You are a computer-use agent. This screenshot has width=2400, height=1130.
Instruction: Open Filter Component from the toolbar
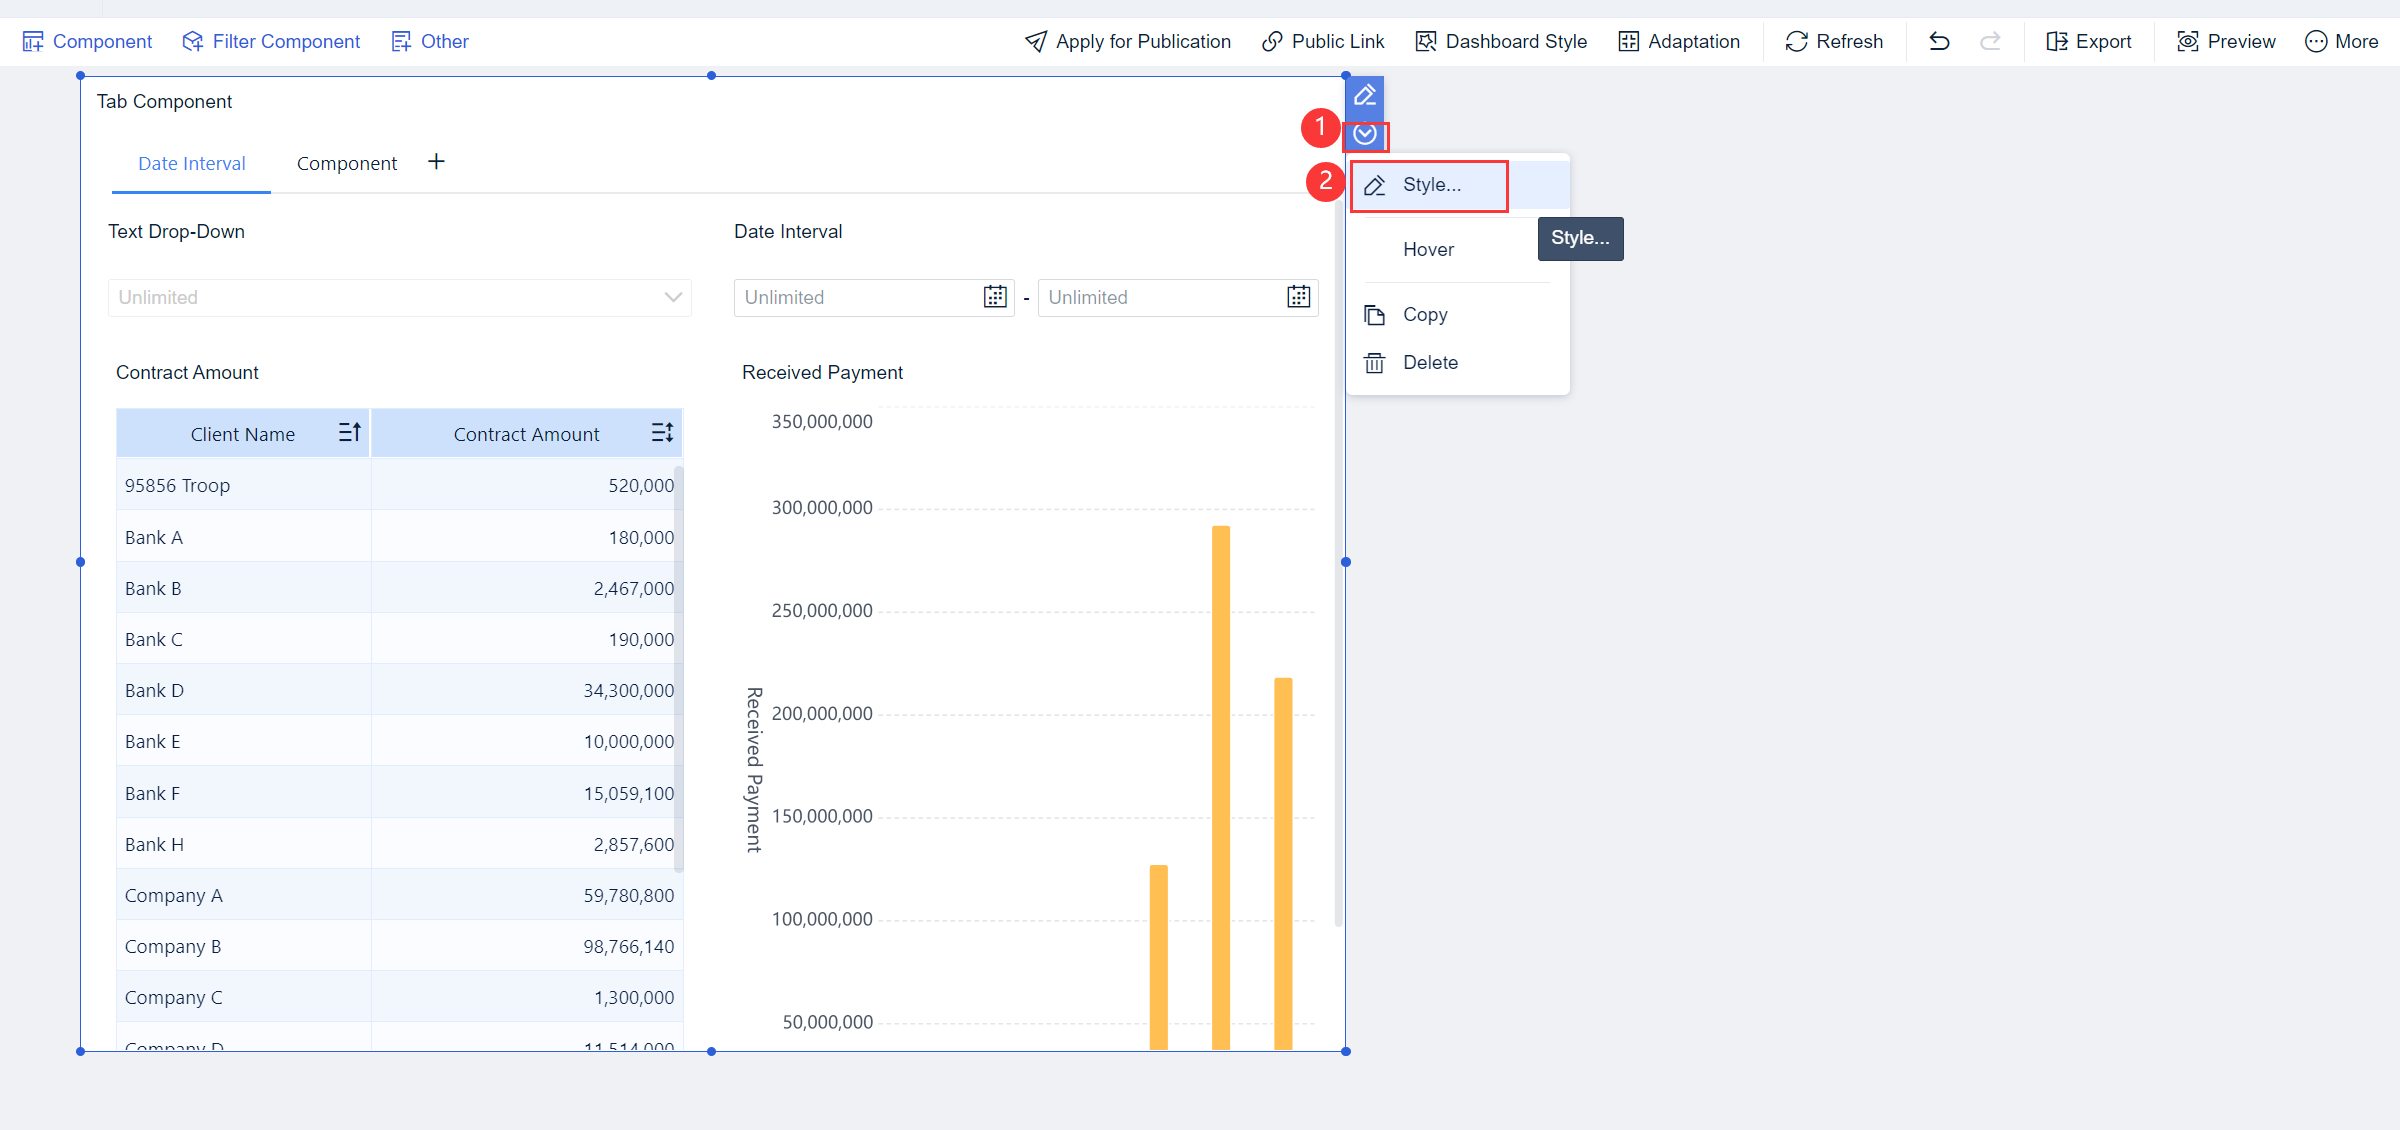coord(270,41)
